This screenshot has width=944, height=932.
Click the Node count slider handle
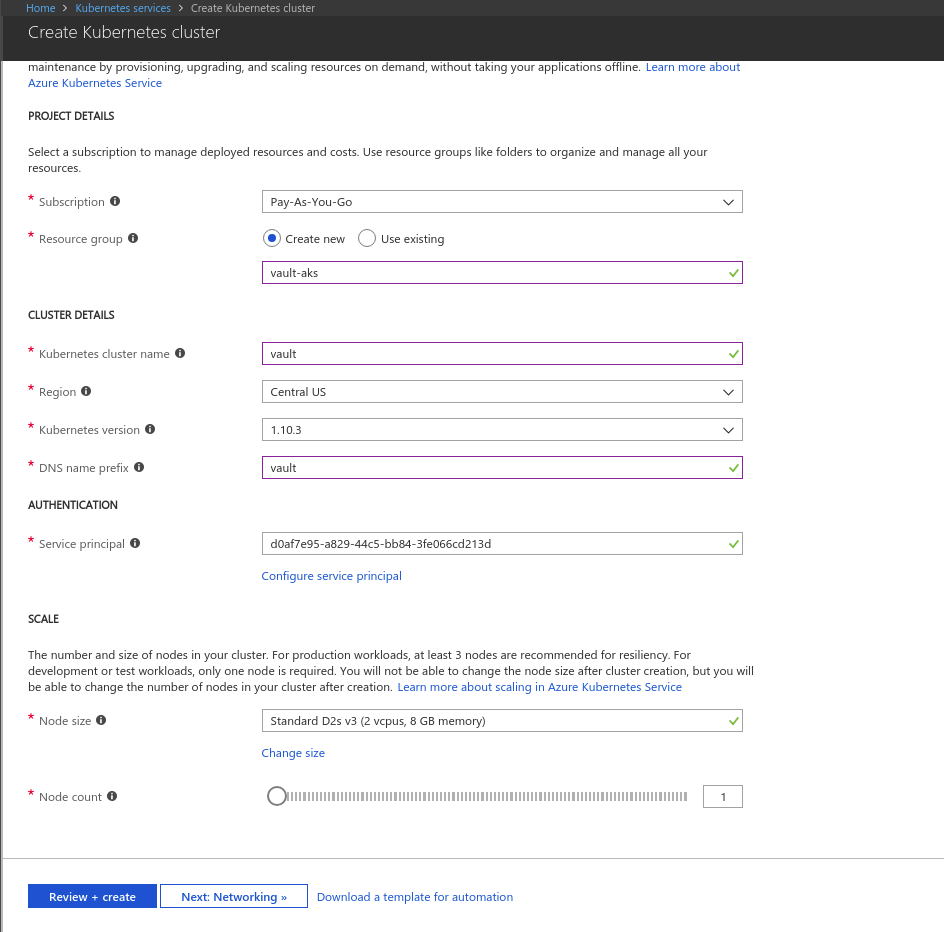[x=277, y=797]
